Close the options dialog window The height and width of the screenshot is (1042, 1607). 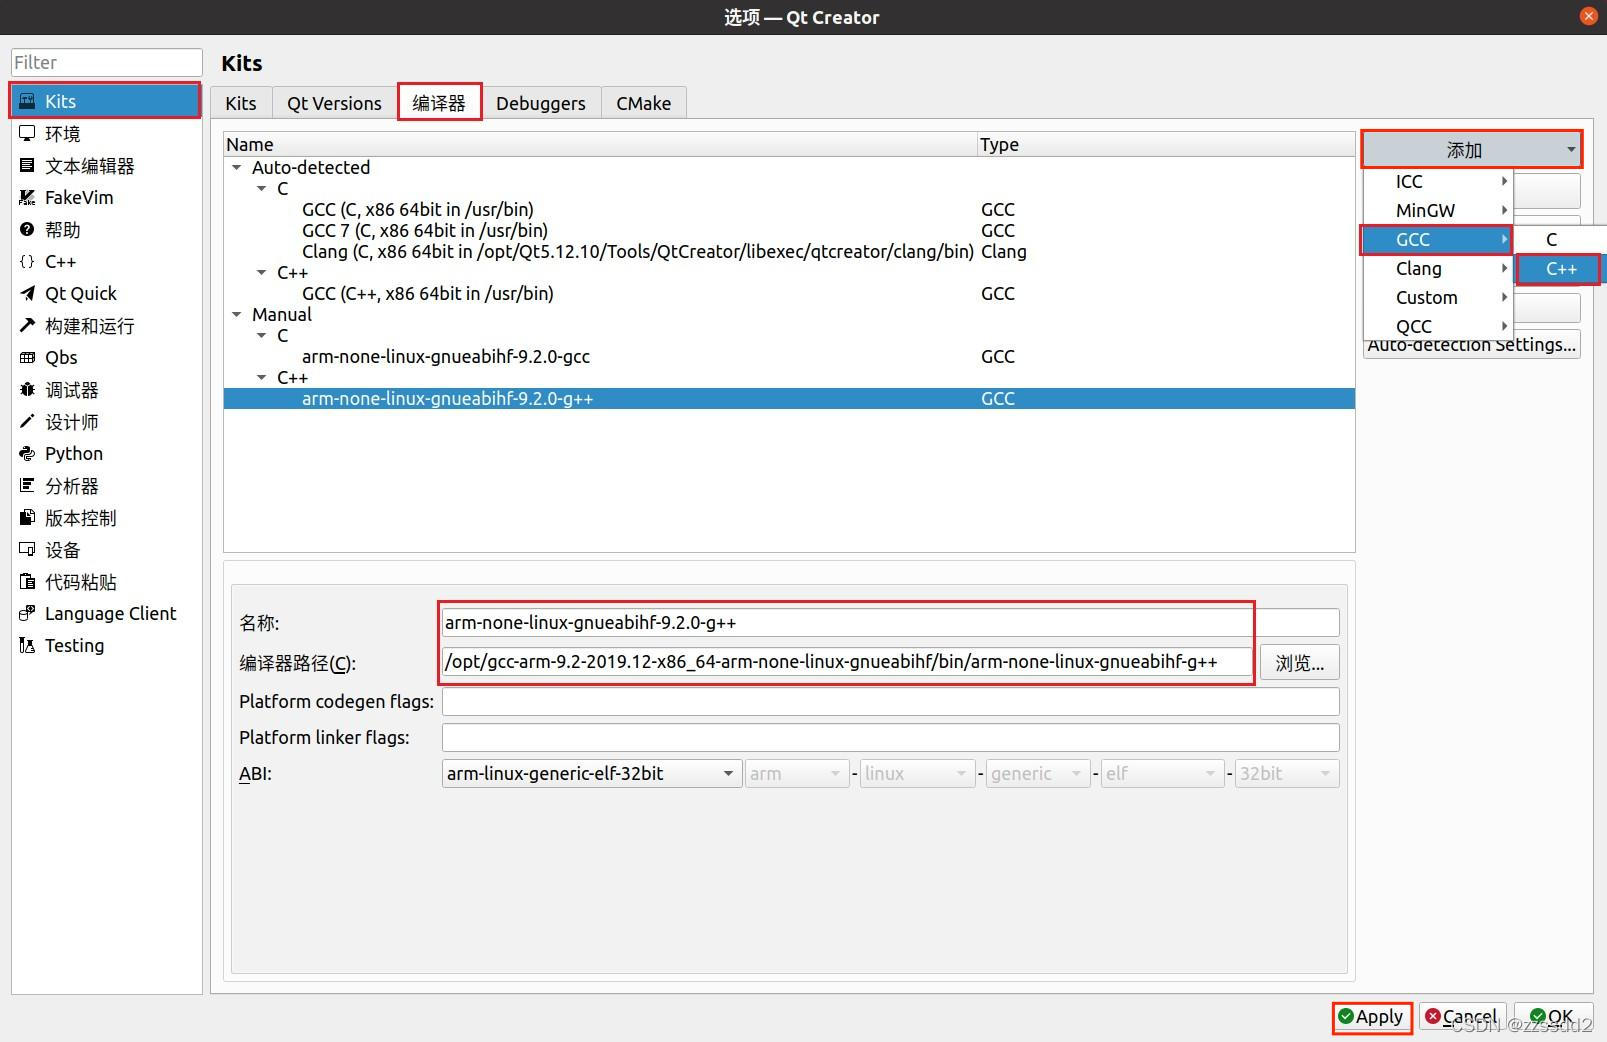coord(1588,16)
